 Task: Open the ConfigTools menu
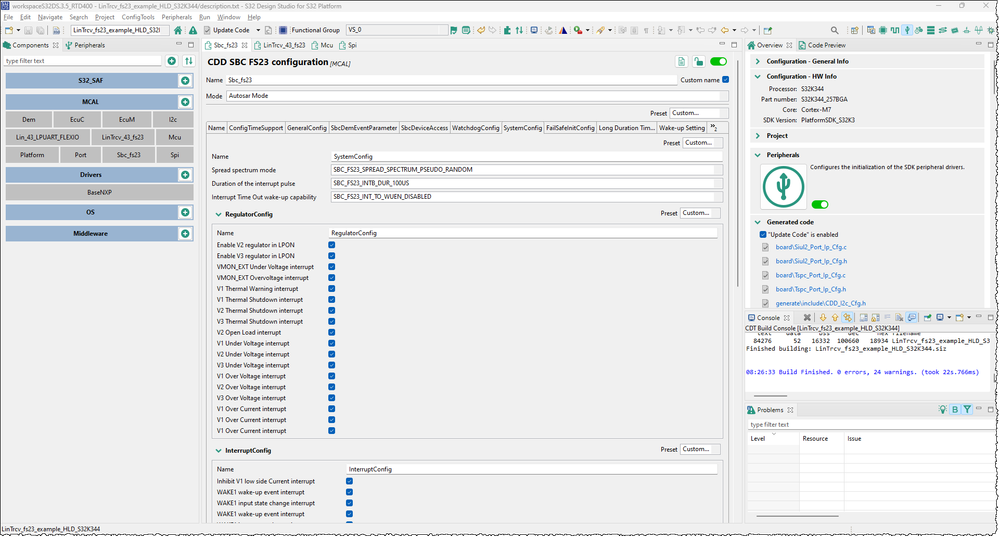[x=138, y=17]
